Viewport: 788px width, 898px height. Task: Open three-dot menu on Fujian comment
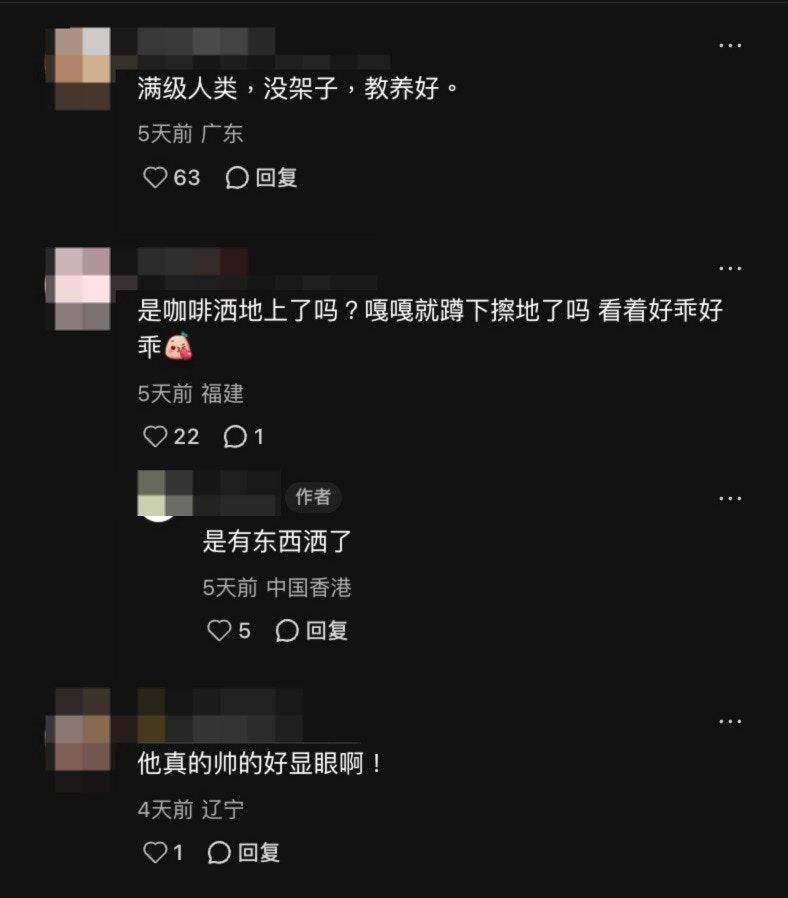[730, 268]
